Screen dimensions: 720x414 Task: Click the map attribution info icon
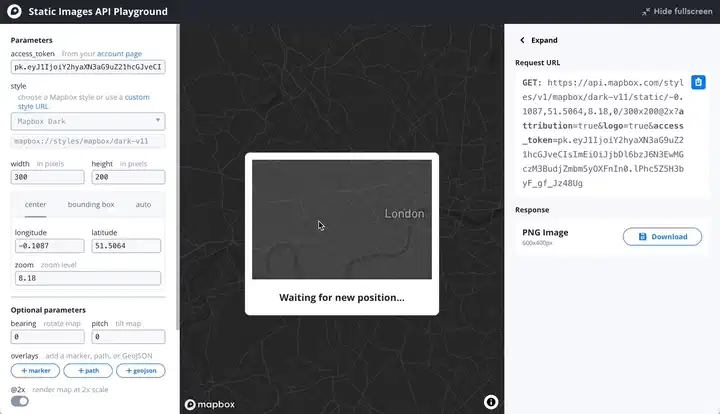pyautogui.click(x=491, y=401)
